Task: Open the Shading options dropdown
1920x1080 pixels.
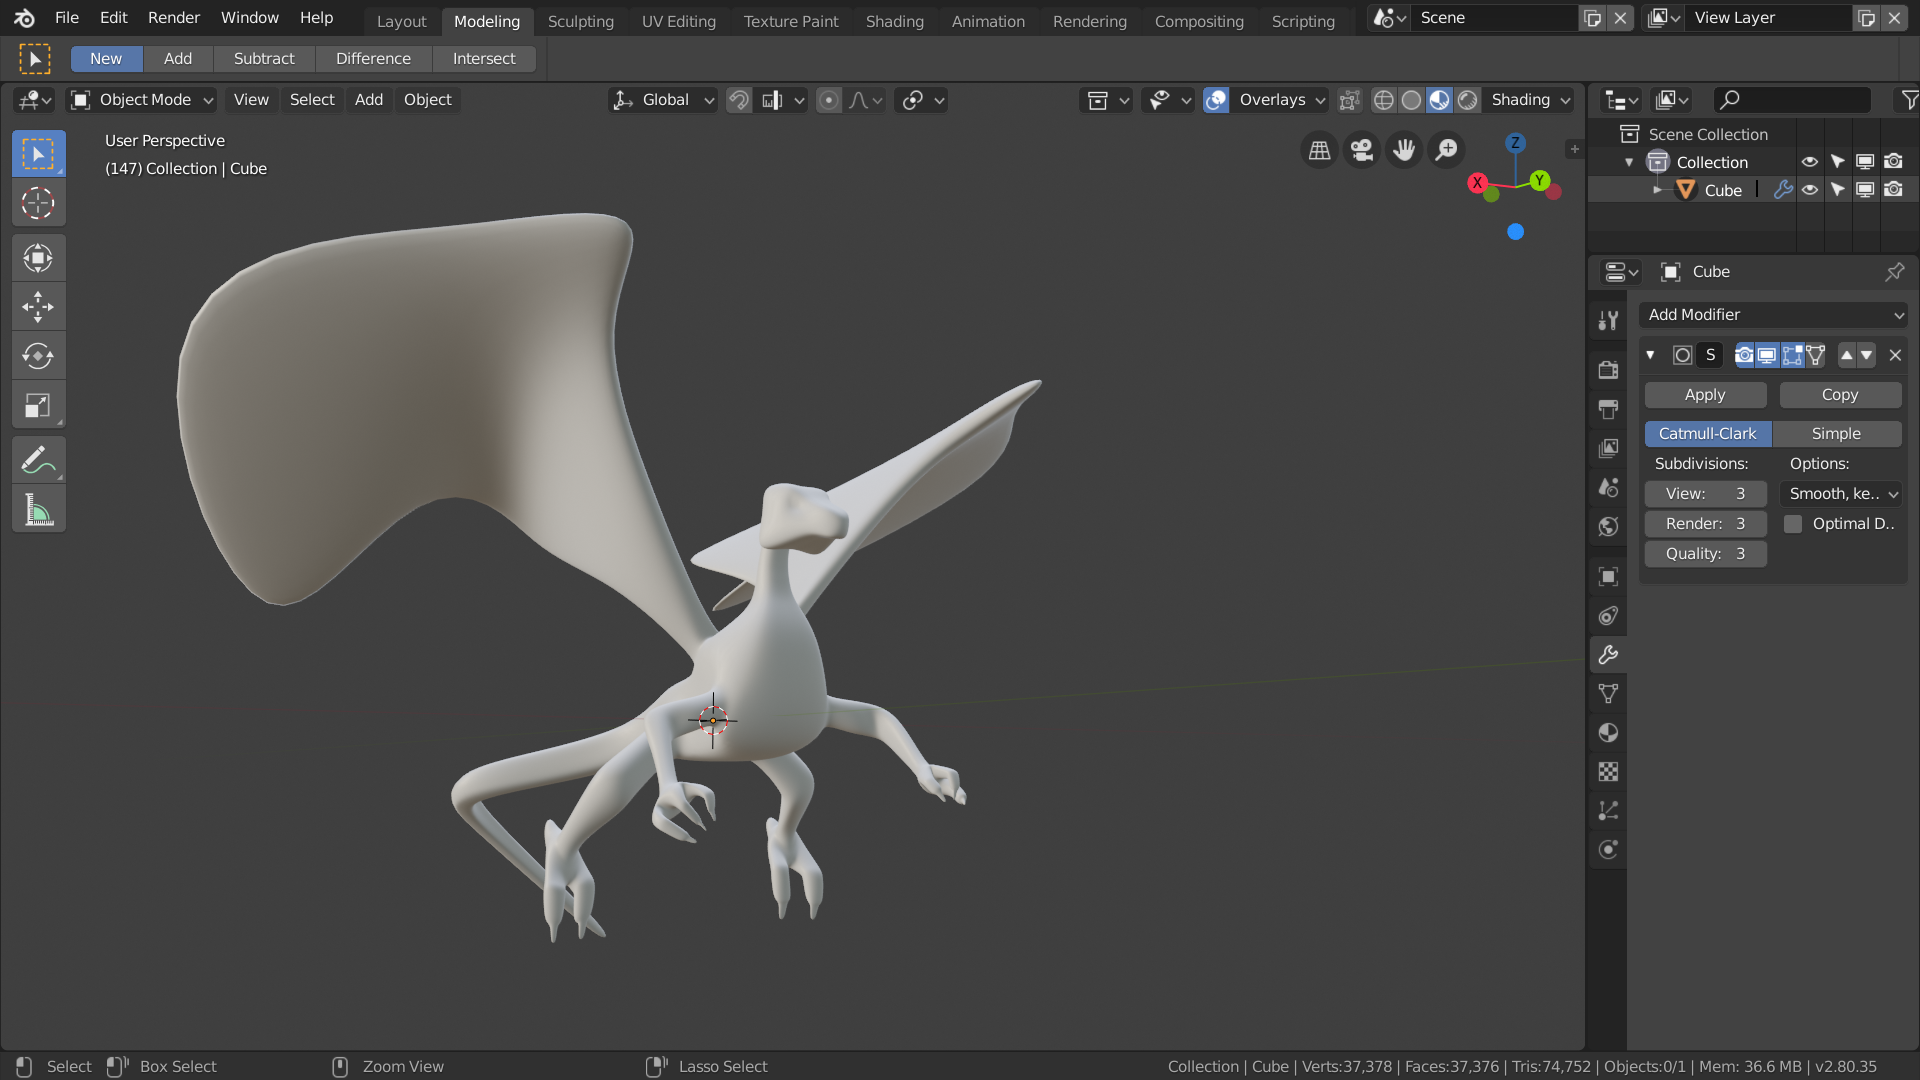Action: pos(1529,100)
